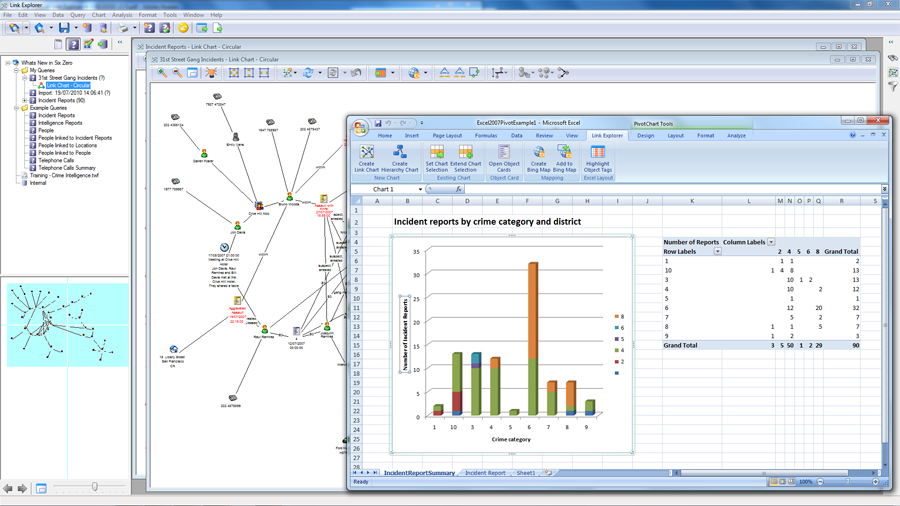Open the Name Box dropdown showing Chart 1
The height and width of the screenshot is (506, 900).
pos(420,189)
